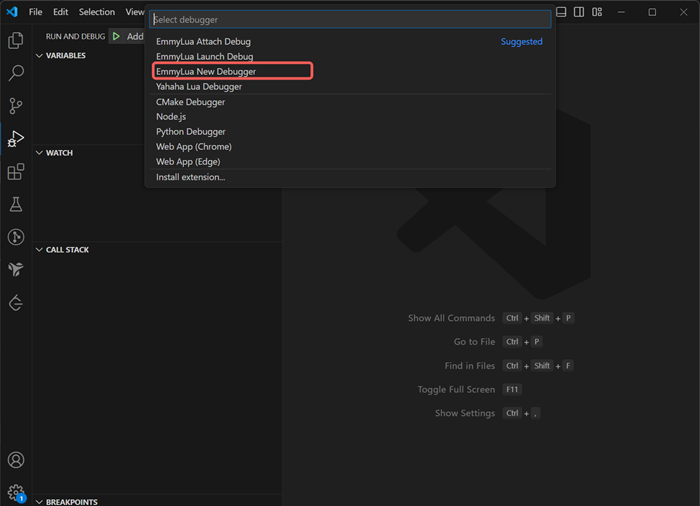Toggle the bottom panel layout icon
Viewport: 700px width, 506px height.
[561, 12]
